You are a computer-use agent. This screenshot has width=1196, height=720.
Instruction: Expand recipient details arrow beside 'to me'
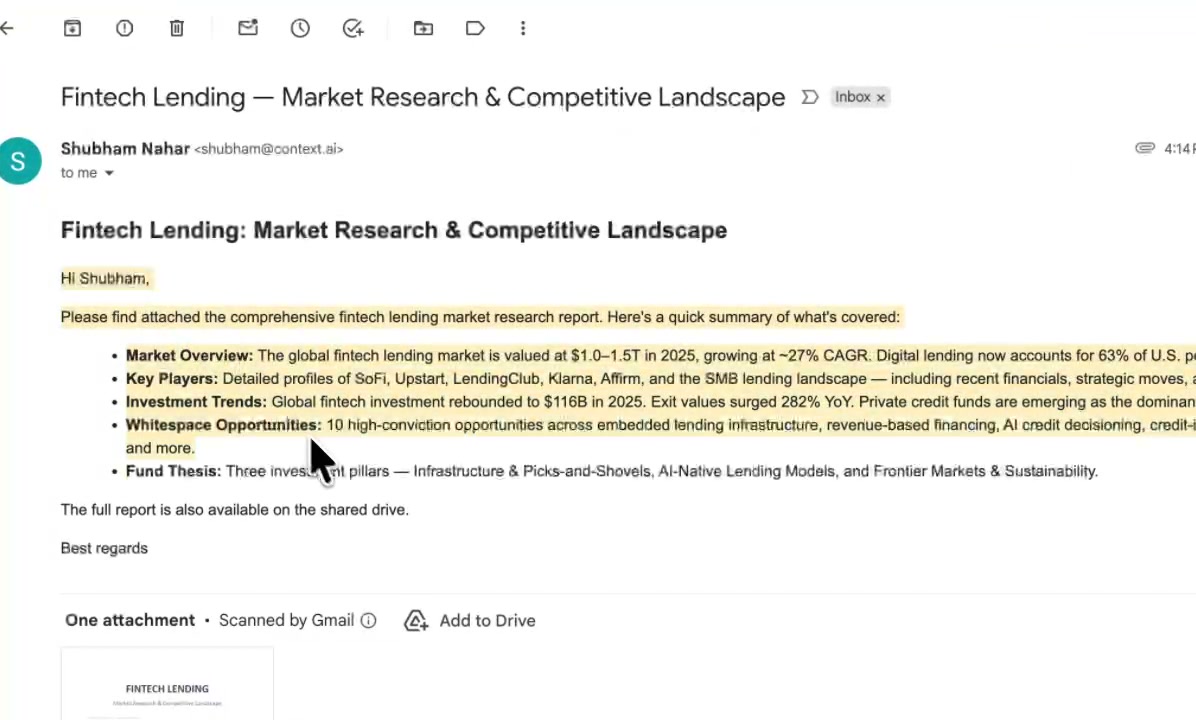109,173
